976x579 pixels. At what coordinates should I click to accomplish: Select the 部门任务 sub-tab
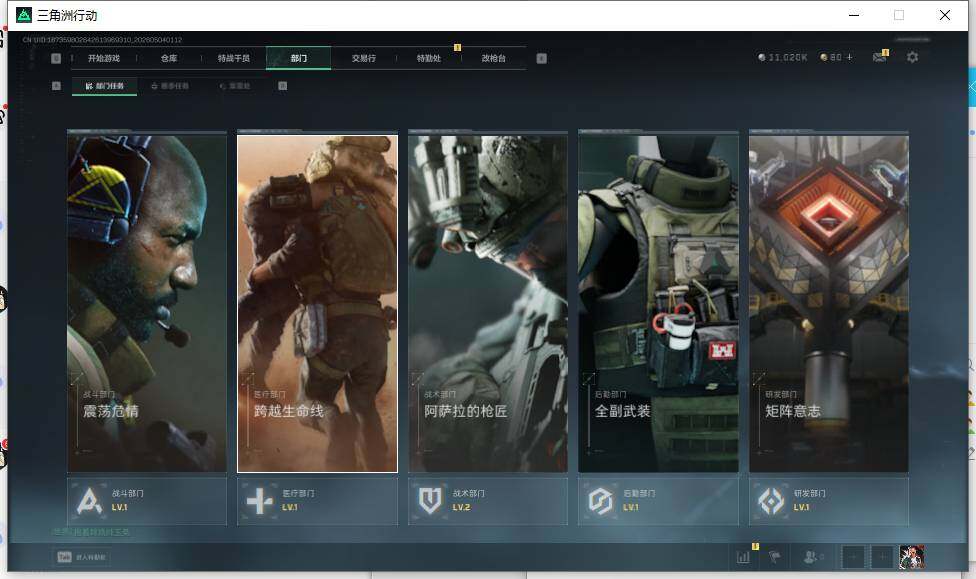(105, 86)
